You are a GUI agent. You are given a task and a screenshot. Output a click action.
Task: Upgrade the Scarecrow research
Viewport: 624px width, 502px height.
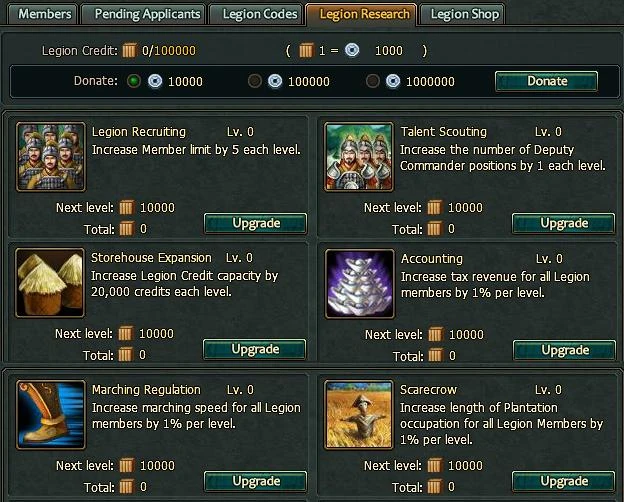click(x=564, y=481)
